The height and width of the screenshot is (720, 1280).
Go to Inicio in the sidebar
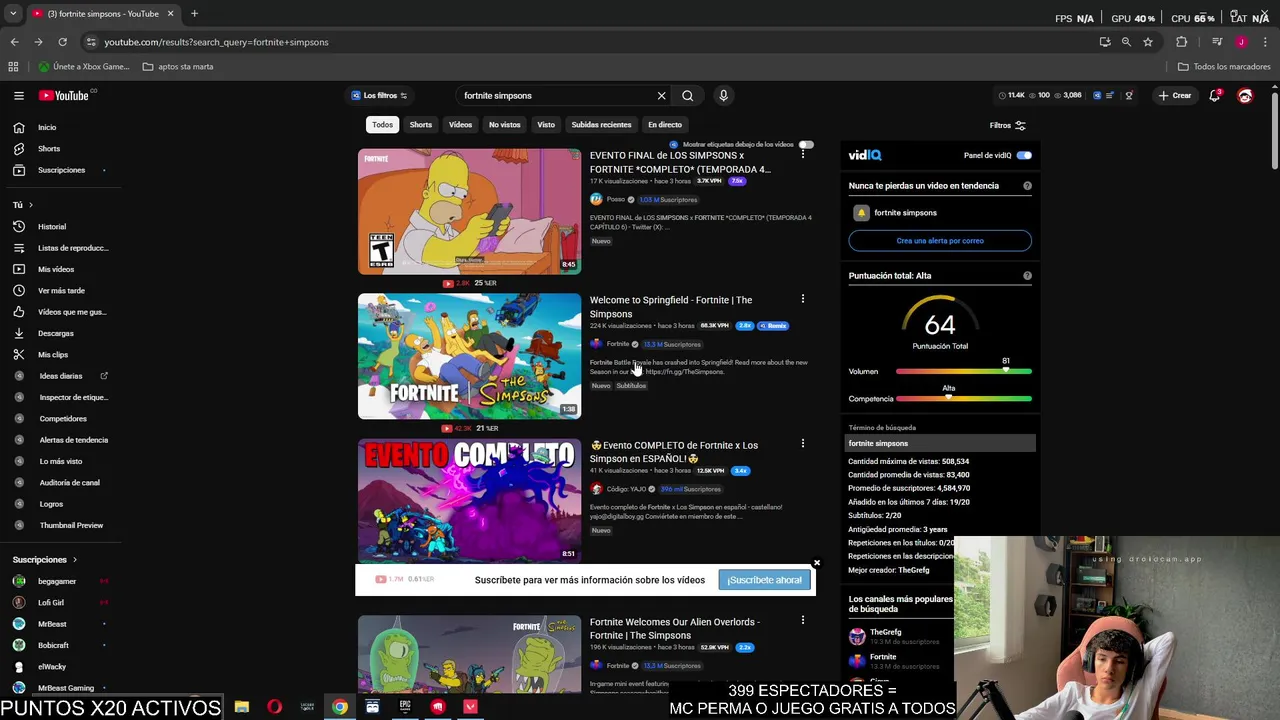click(47, 127)
